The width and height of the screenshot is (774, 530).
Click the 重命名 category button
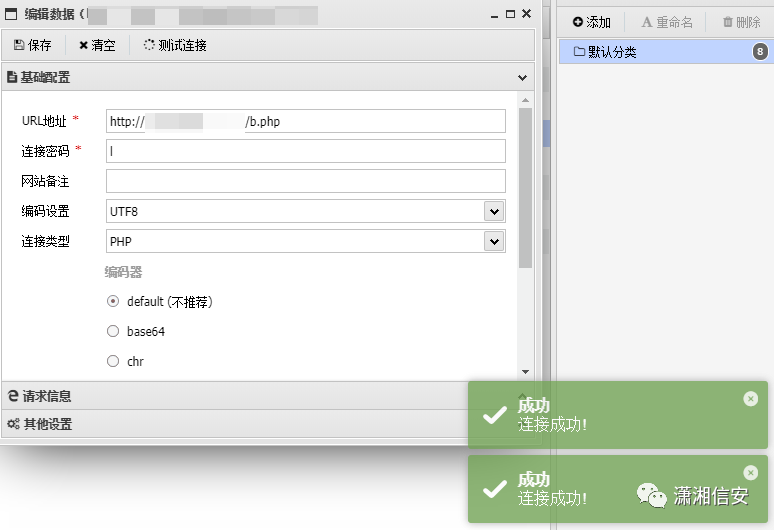(x=667, y=22)
